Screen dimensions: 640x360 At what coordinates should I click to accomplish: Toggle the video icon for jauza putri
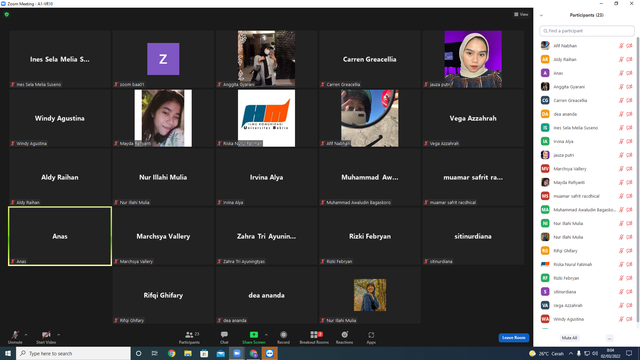(629, 155)
